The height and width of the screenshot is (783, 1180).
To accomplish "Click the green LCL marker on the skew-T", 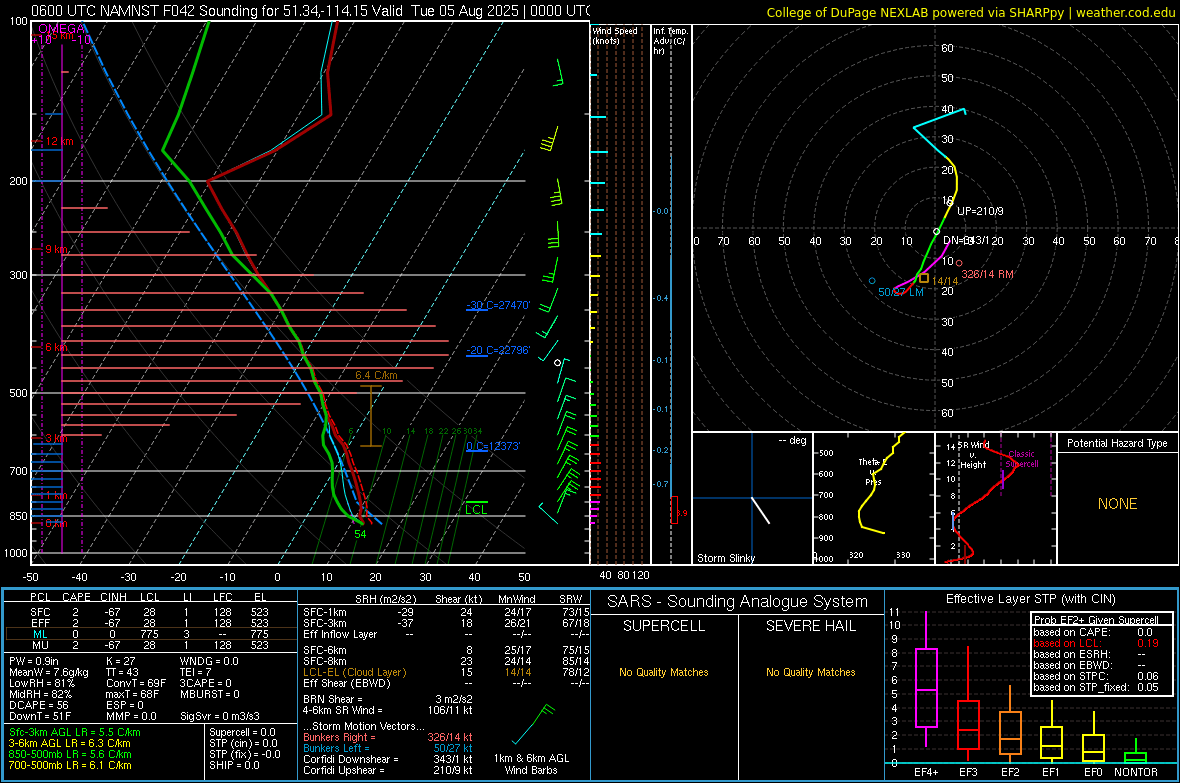I will (476, 508).
